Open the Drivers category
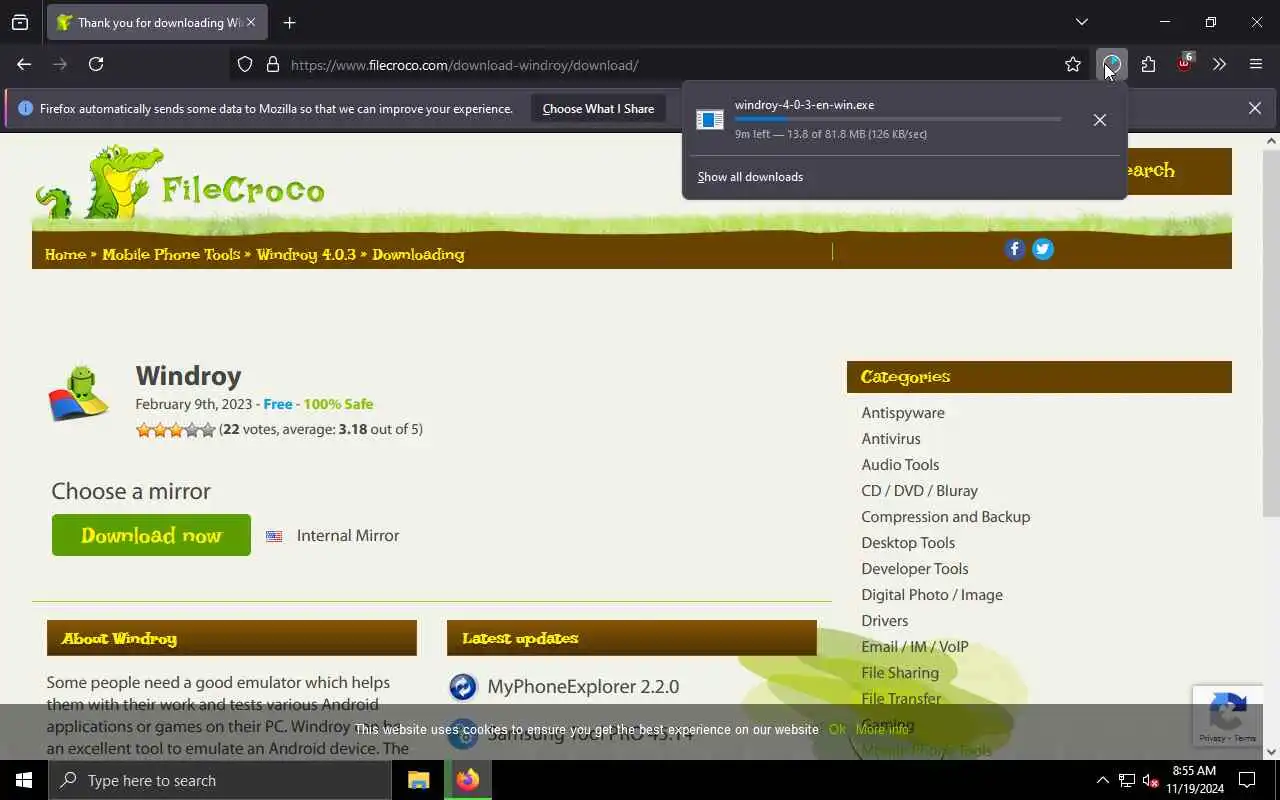 pos(885,621)
